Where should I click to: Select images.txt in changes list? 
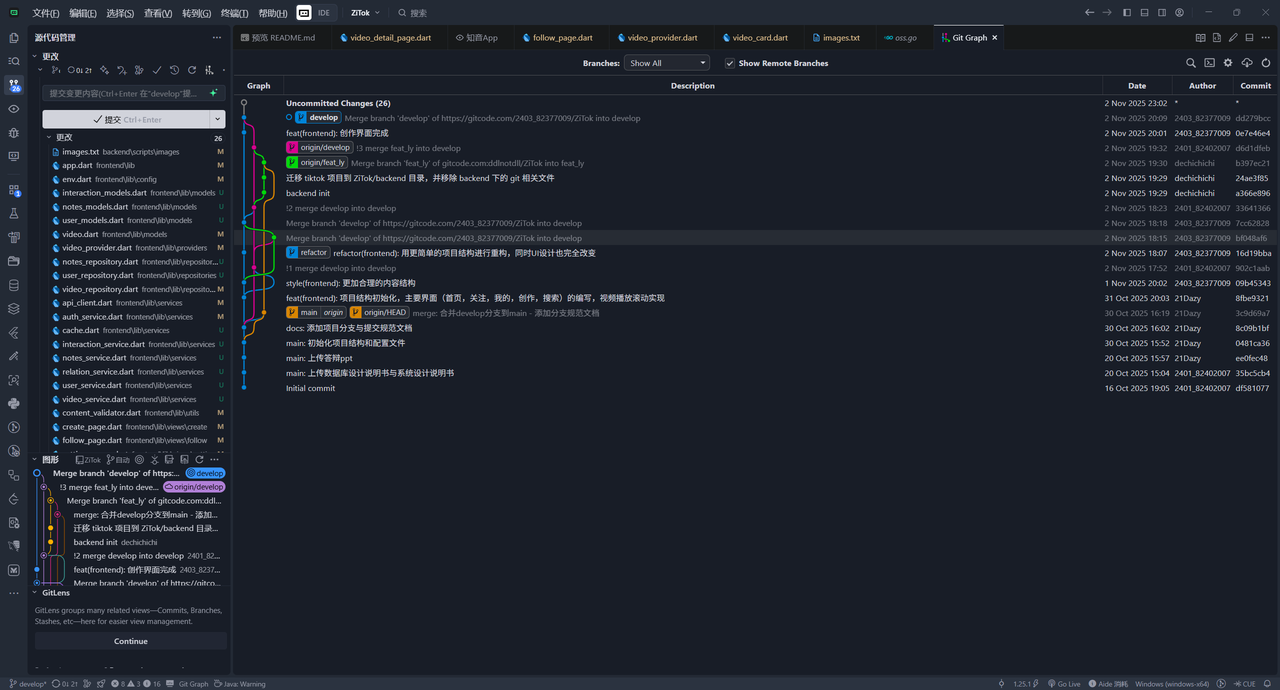(138, 152)
